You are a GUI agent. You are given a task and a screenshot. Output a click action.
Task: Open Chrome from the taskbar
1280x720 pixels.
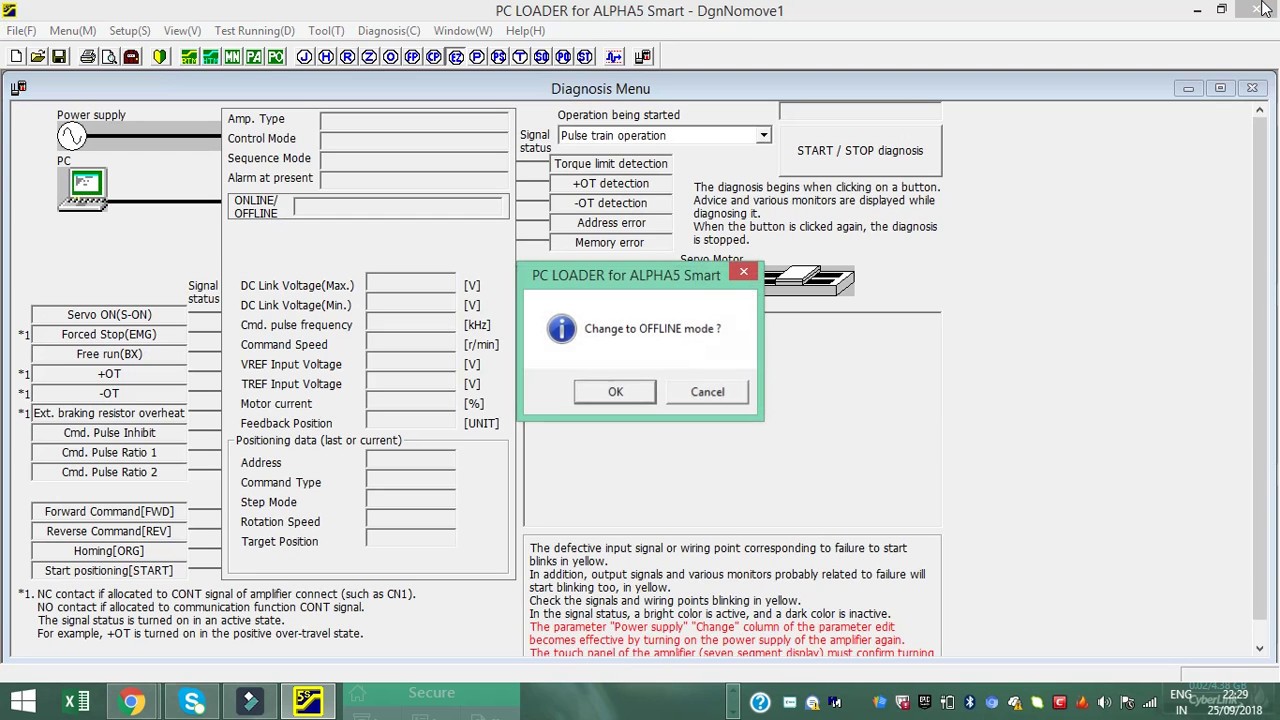[x=132, y=701]
